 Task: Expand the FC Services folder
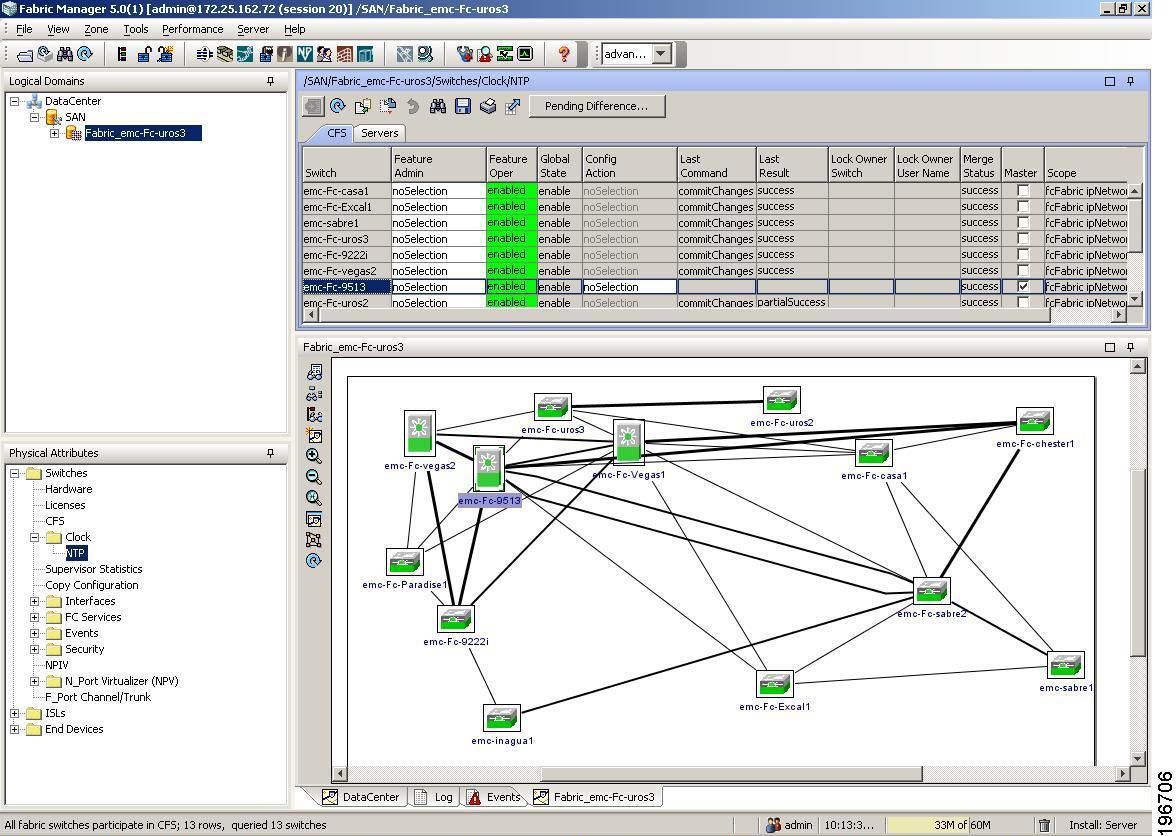pos(34,618)
